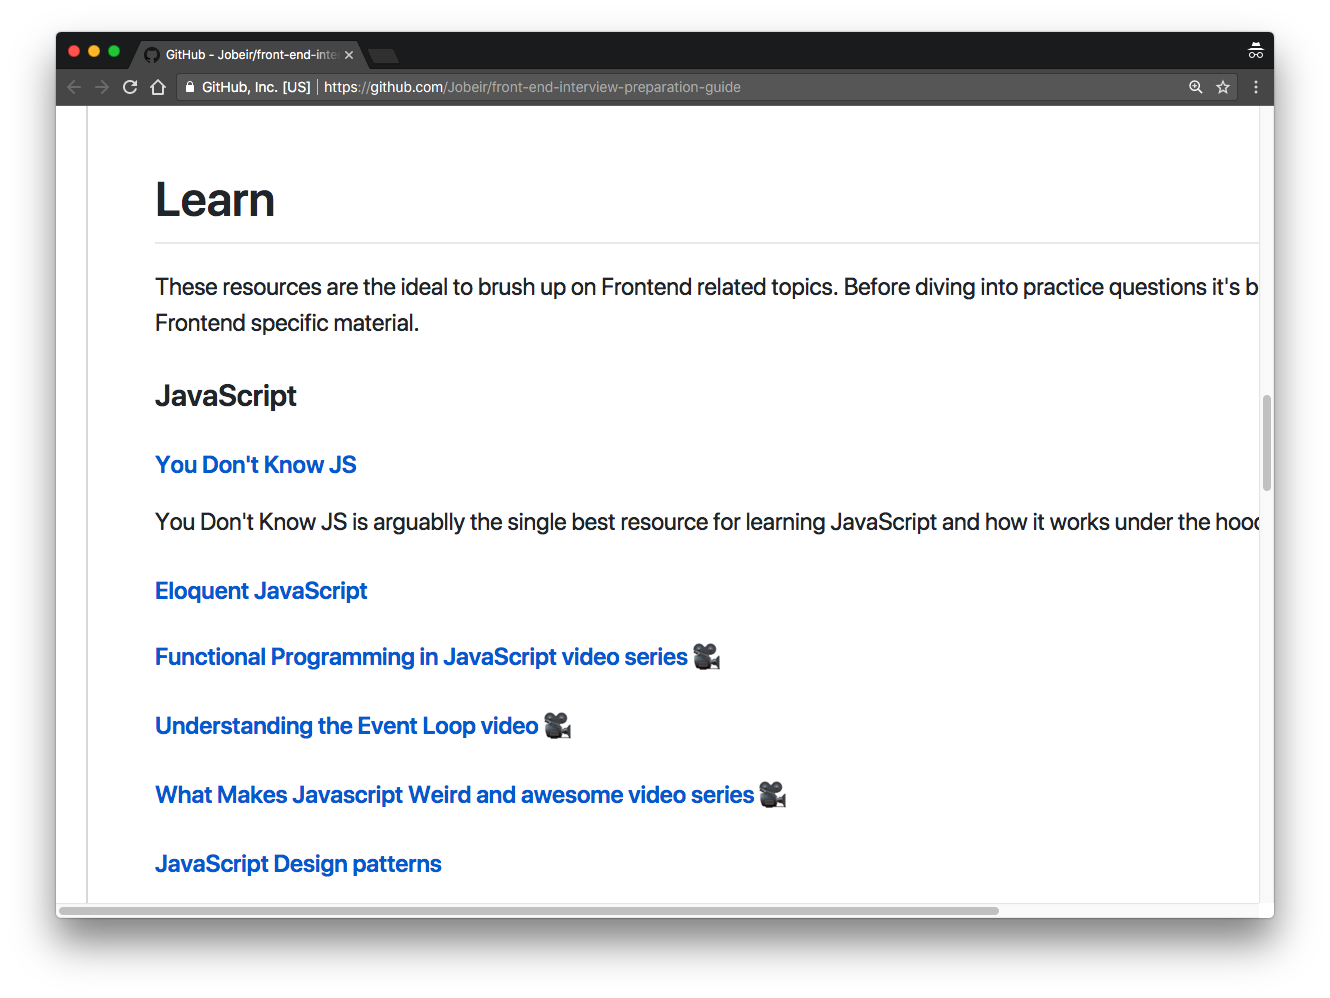Go to the home page icon

pyautogui.click(x=158, y=87)
